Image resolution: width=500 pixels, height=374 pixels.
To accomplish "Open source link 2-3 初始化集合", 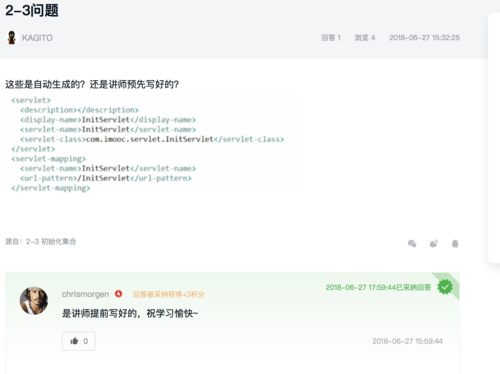I will [51, 241].
